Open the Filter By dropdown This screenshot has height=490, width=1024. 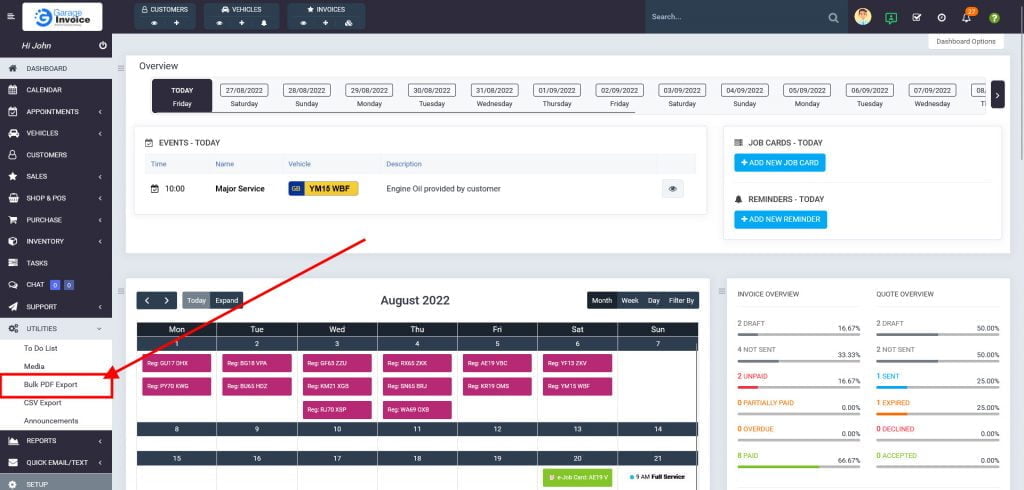click(x=682, y=300)
